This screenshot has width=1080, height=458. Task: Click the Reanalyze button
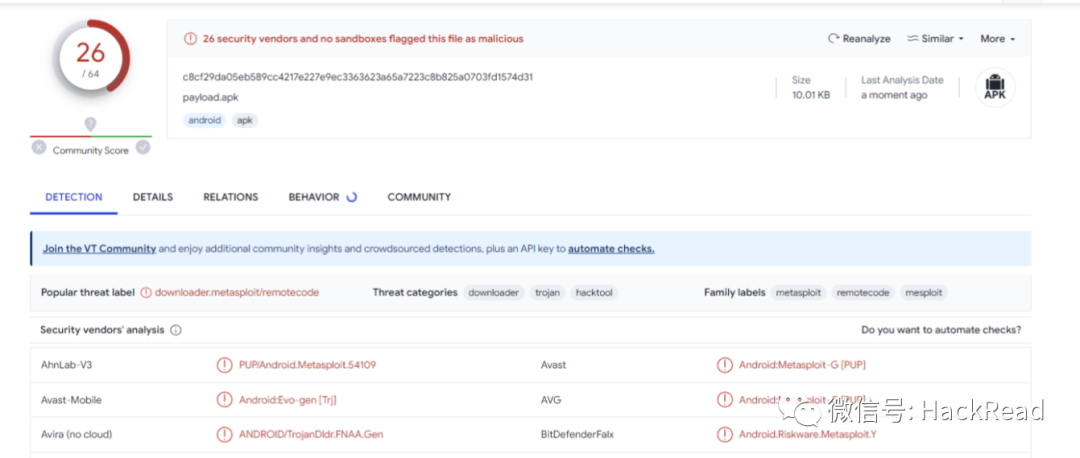(859, 39)
